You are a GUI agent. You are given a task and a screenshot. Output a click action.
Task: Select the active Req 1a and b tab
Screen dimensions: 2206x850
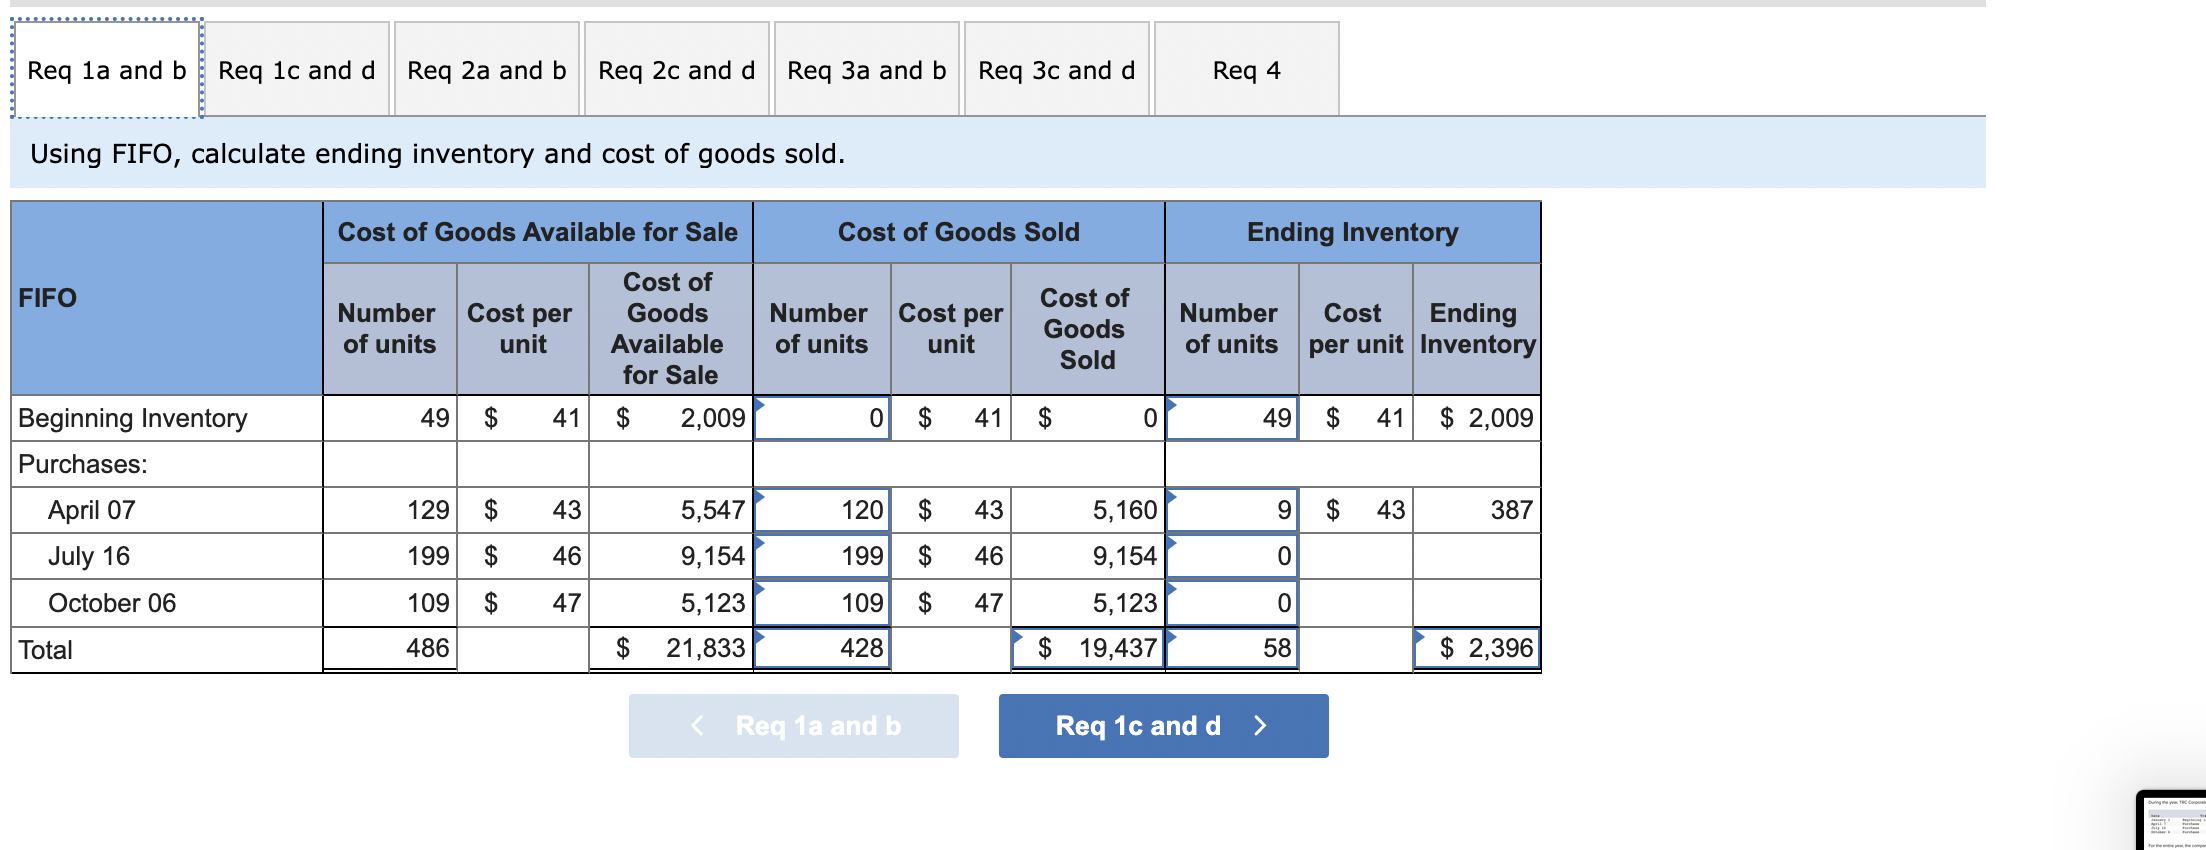point(107,70)
